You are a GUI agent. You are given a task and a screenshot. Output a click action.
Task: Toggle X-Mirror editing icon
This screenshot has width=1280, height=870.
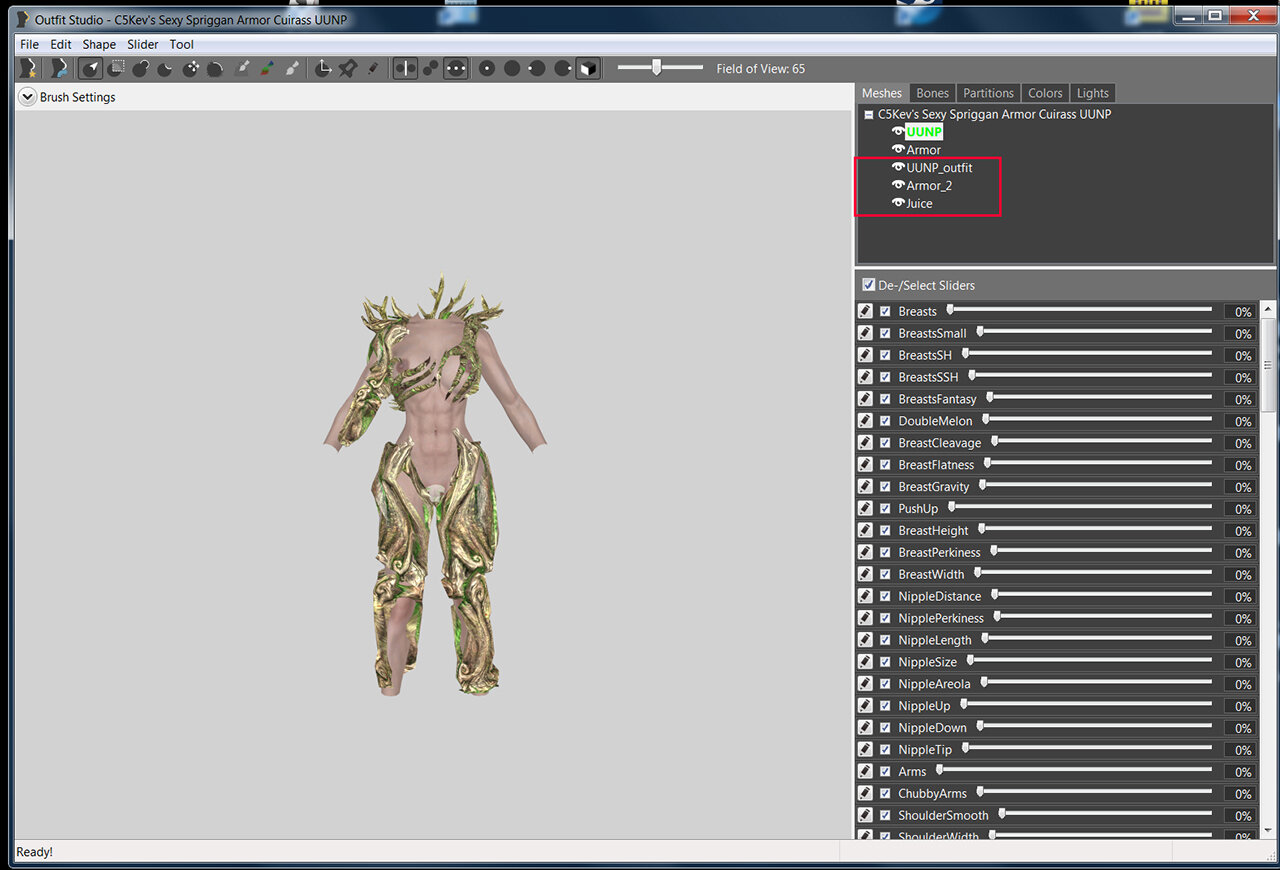click(x=405, y=68)
